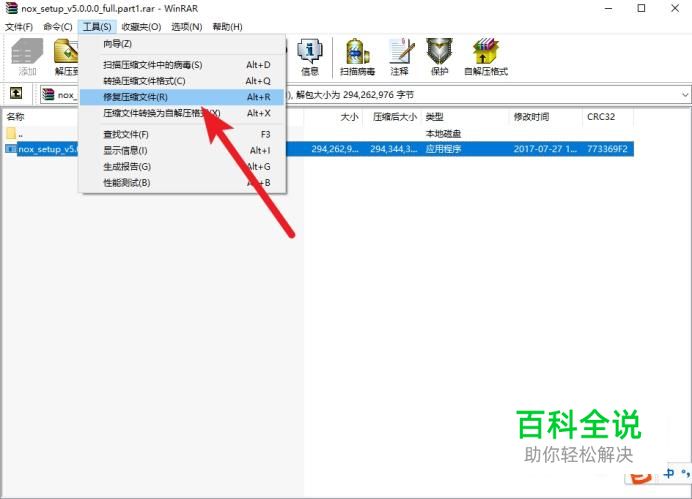Open the 收藏夹(O) menu
The width and height of the screenshot is (692, 499).
click(x=141, y=27)
